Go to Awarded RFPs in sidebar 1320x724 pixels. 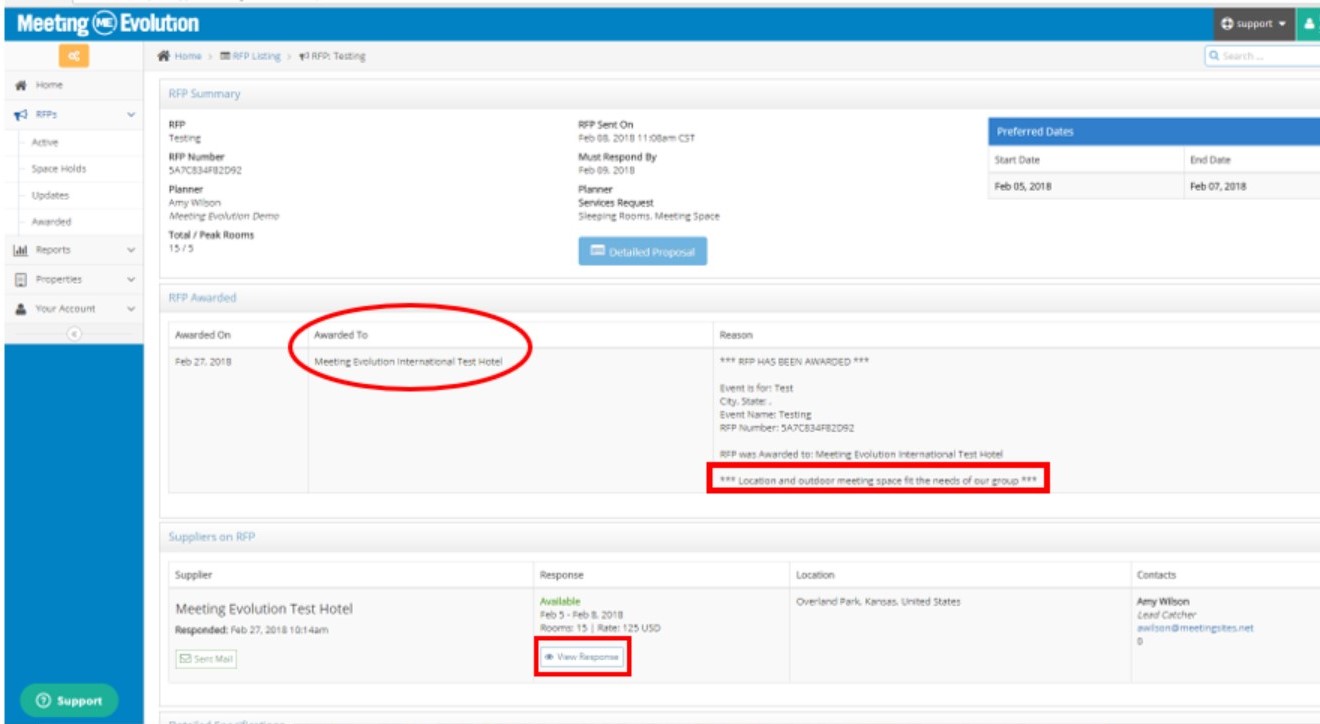coord(51,222)
